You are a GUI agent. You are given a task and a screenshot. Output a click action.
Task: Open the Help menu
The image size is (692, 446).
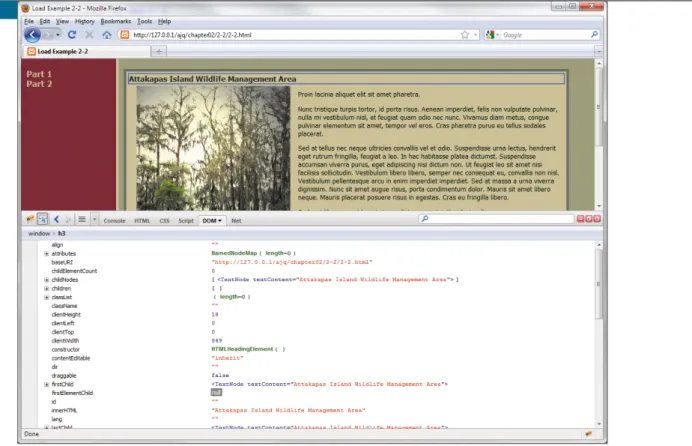pyautogui.click(x=164, y=21)
